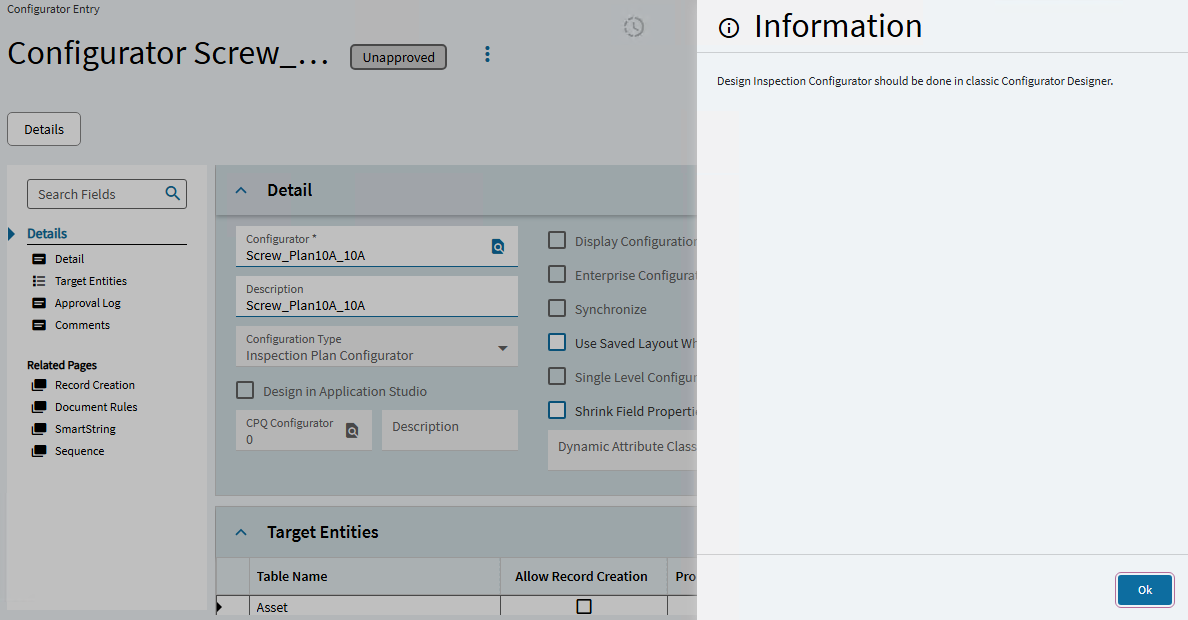This screenshot has width=1188, height=620.
Task: Click the Sequence page icon
Action: 39,451
